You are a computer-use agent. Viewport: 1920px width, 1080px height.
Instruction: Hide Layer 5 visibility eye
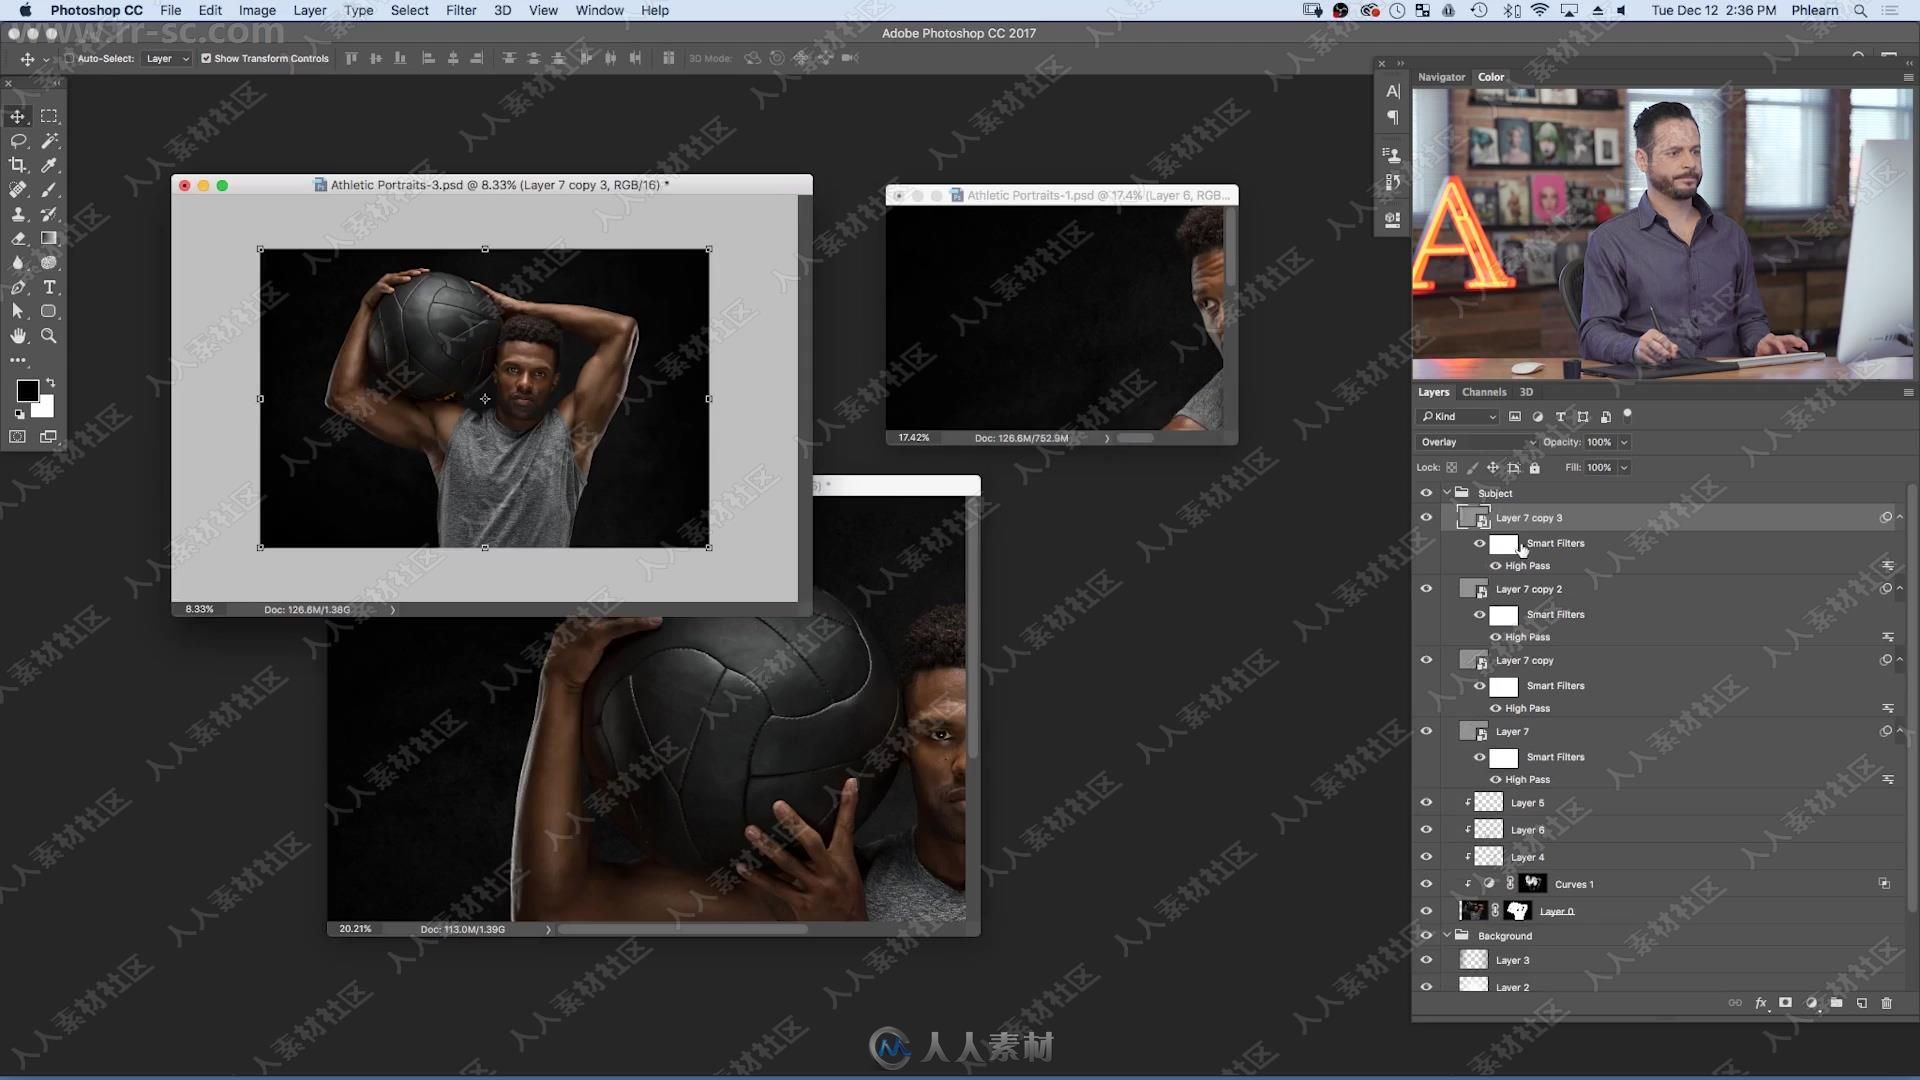point(1426,803)
